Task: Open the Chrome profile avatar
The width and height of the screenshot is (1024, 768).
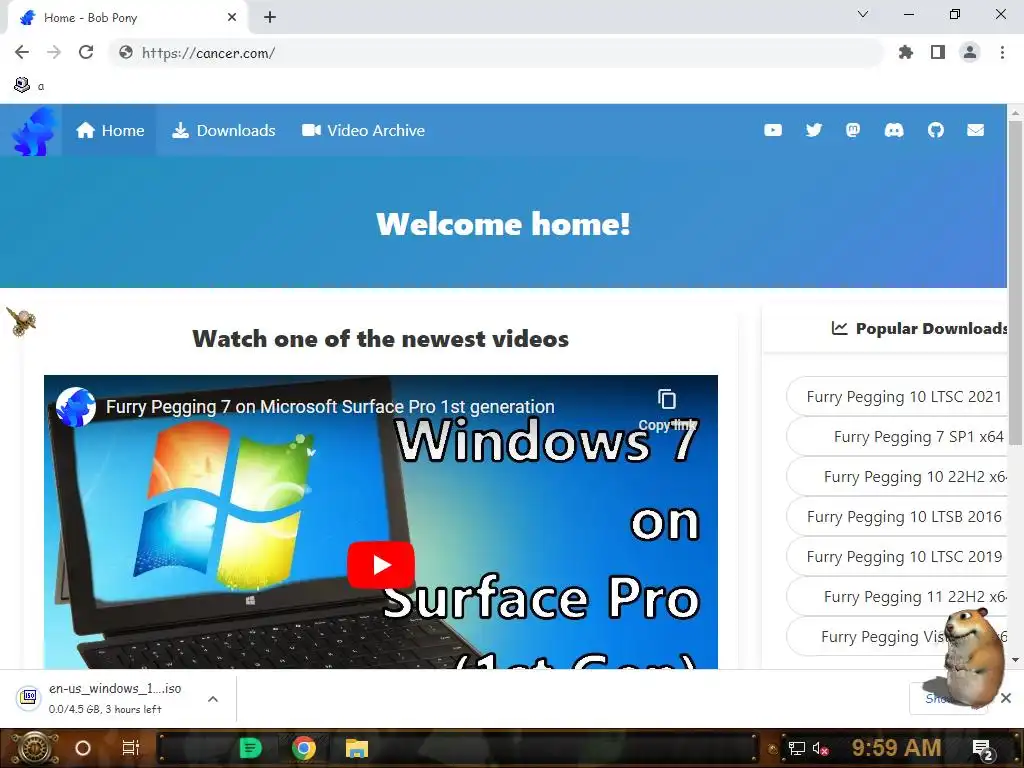Action: (970, 52)
